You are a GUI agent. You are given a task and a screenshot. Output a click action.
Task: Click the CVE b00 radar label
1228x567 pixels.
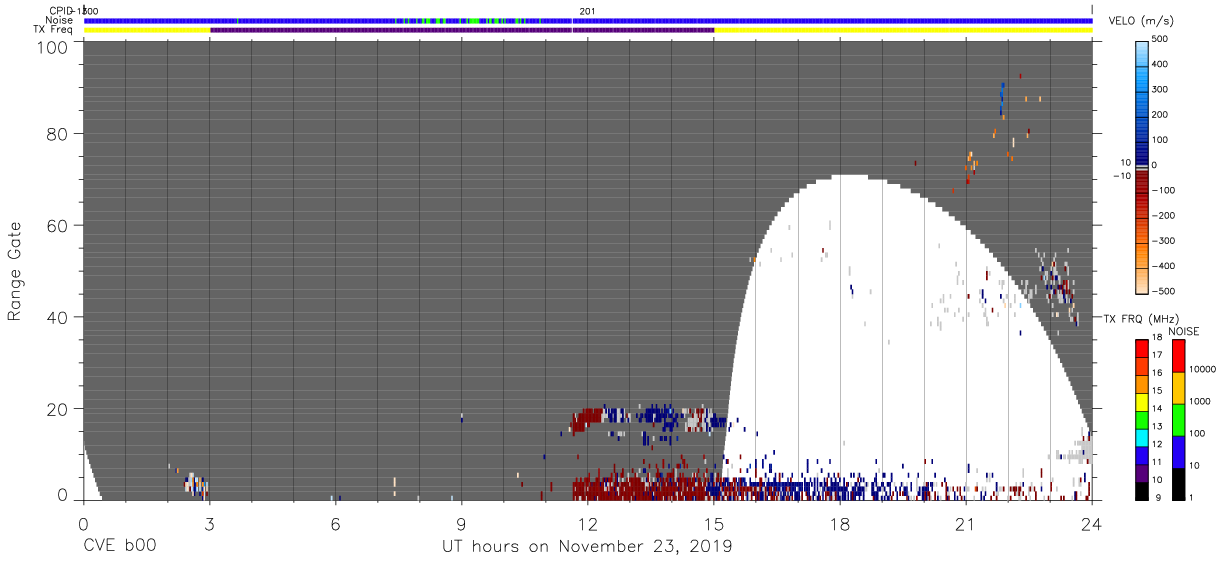(x=120, y=547)
